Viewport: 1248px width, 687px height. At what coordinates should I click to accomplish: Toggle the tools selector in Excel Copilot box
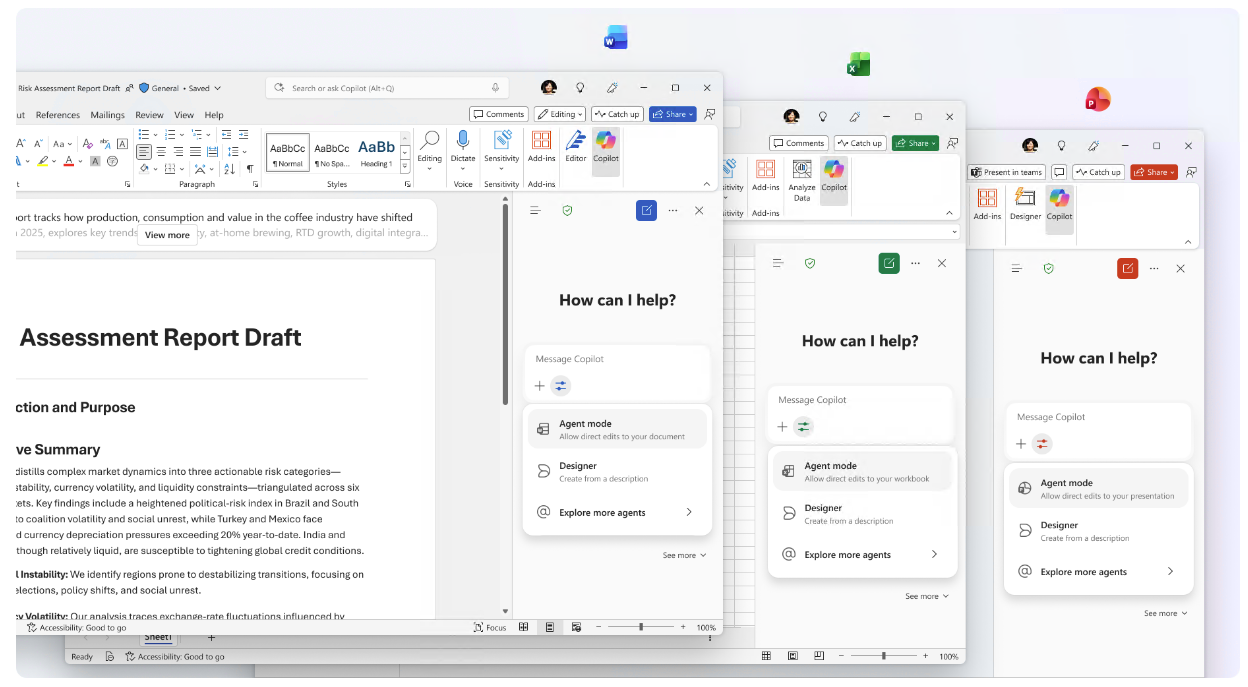click(x=803, y=427)
